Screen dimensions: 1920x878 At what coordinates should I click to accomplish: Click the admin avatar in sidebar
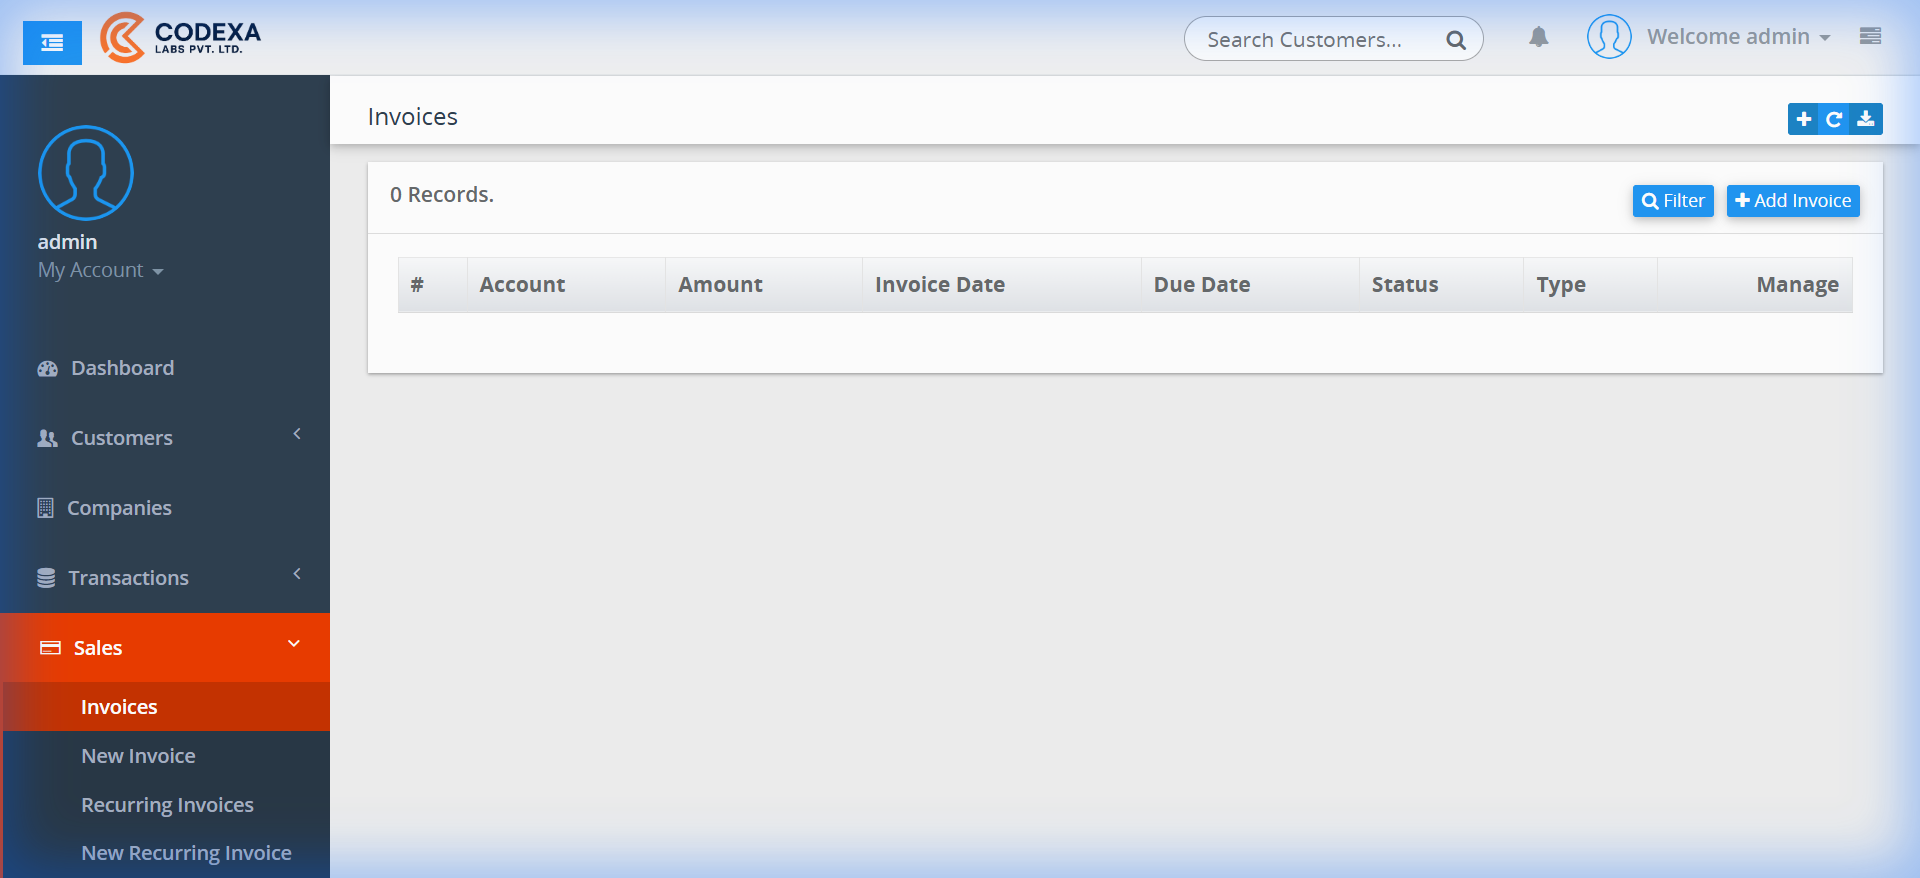click(x=86, y=173)
